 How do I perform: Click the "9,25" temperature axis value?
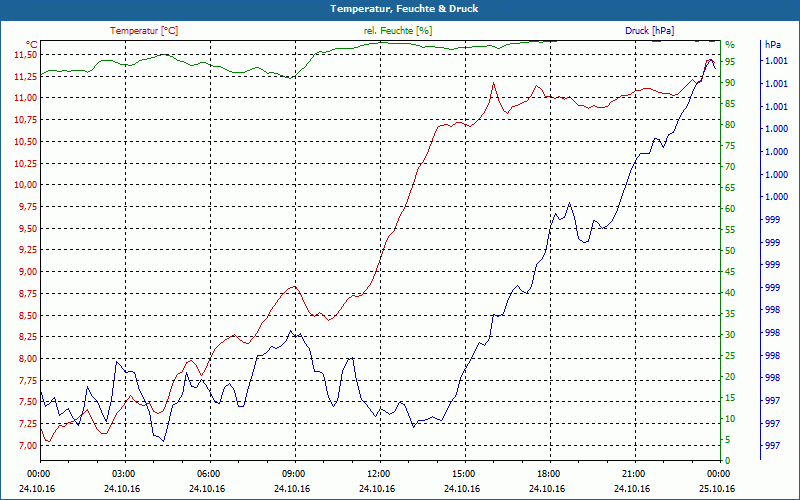[28, 250]
